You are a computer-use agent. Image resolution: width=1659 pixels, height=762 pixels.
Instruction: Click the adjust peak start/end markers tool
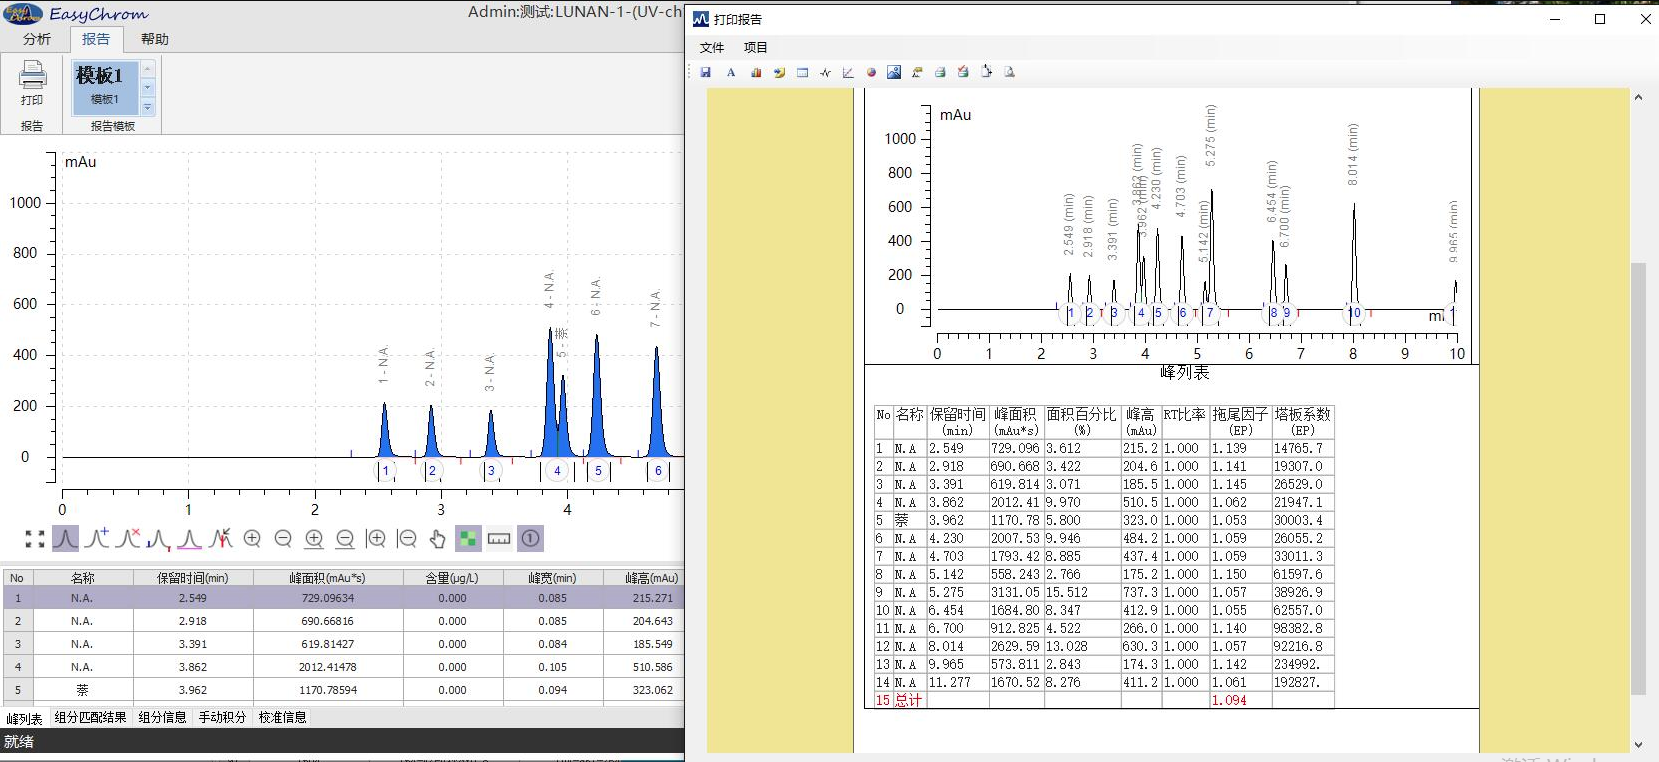pyautogui.click(x=159, y=539)
